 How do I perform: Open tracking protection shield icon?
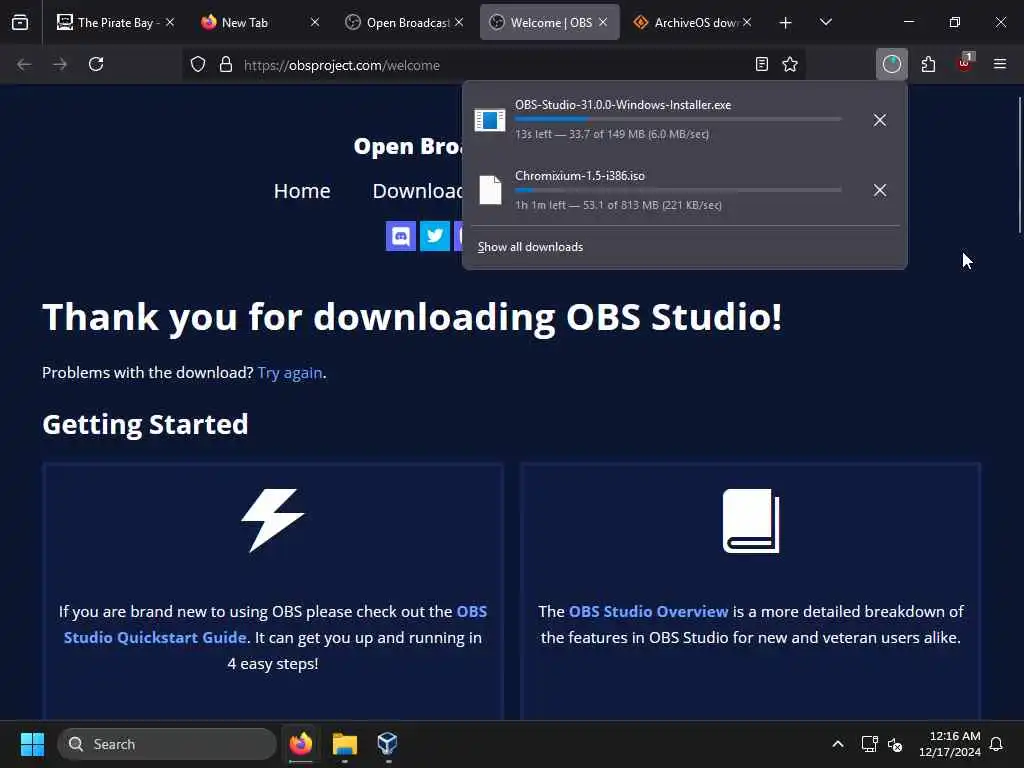[198, 65]
